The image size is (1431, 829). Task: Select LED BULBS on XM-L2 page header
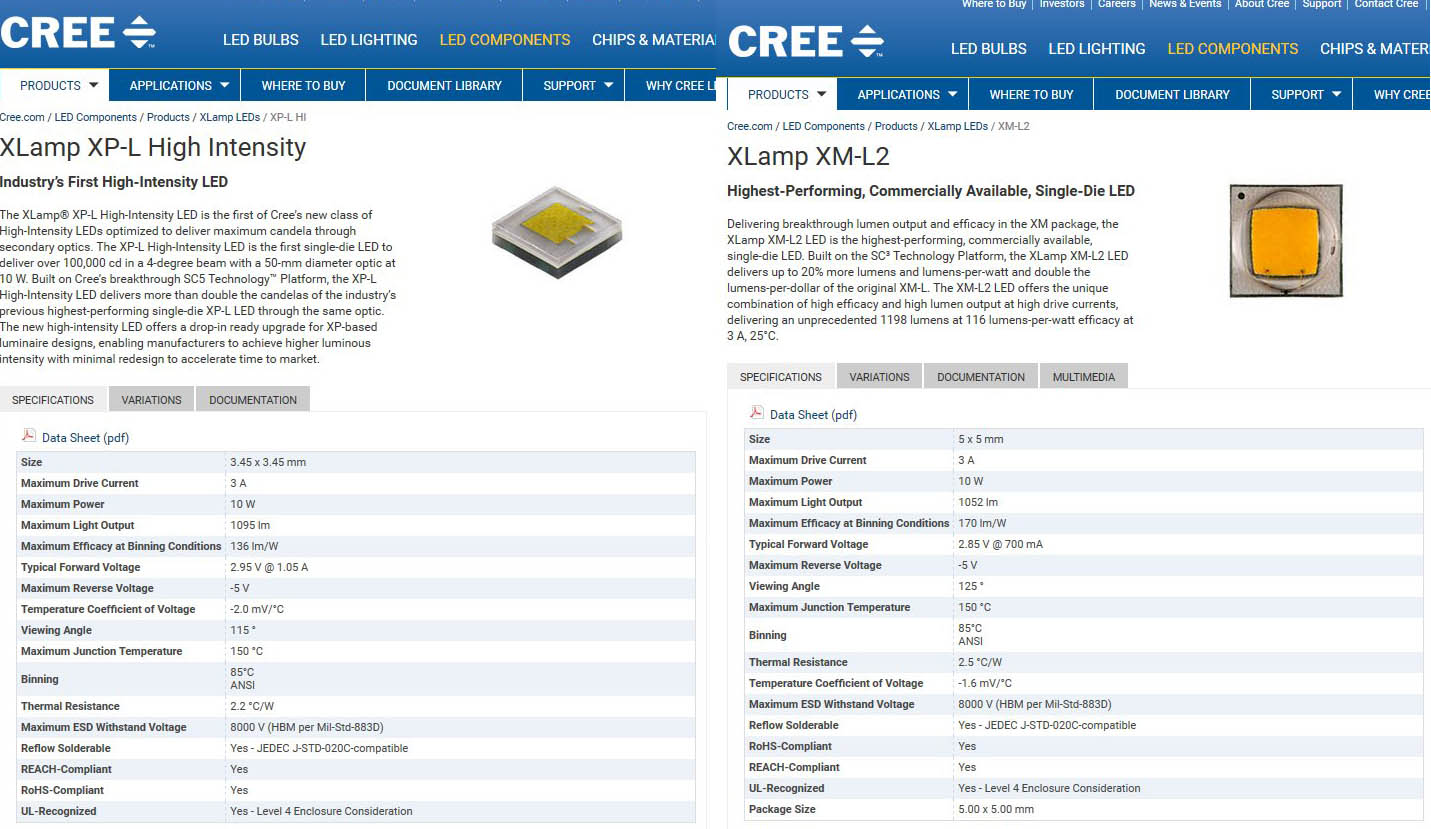(989, 49)
